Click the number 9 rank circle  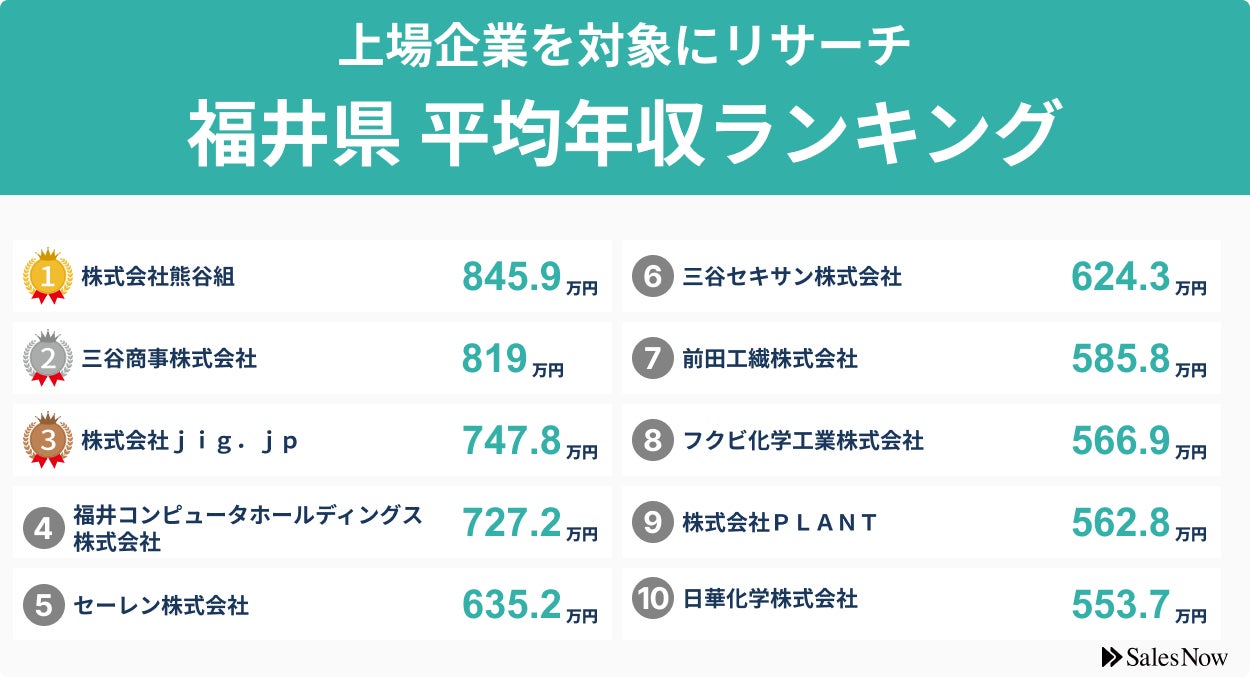click(652, 522)
